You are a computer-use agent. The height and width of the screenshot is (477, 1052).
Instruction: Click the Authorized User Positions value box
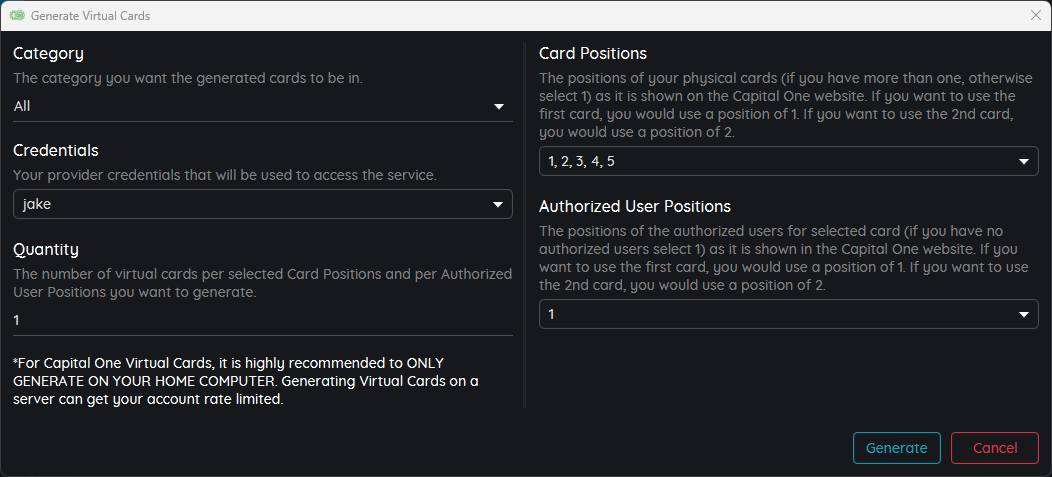[x=789, y=315]
